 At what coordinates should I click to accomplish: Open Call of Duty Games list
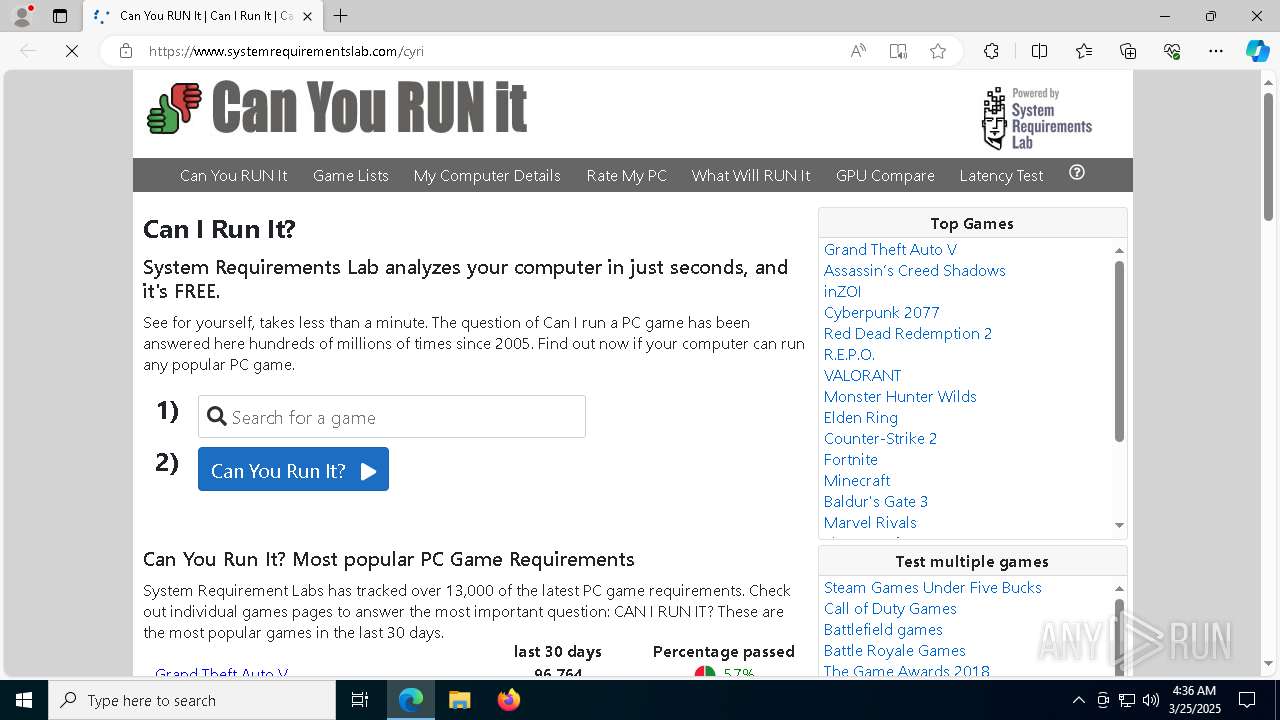890,608
